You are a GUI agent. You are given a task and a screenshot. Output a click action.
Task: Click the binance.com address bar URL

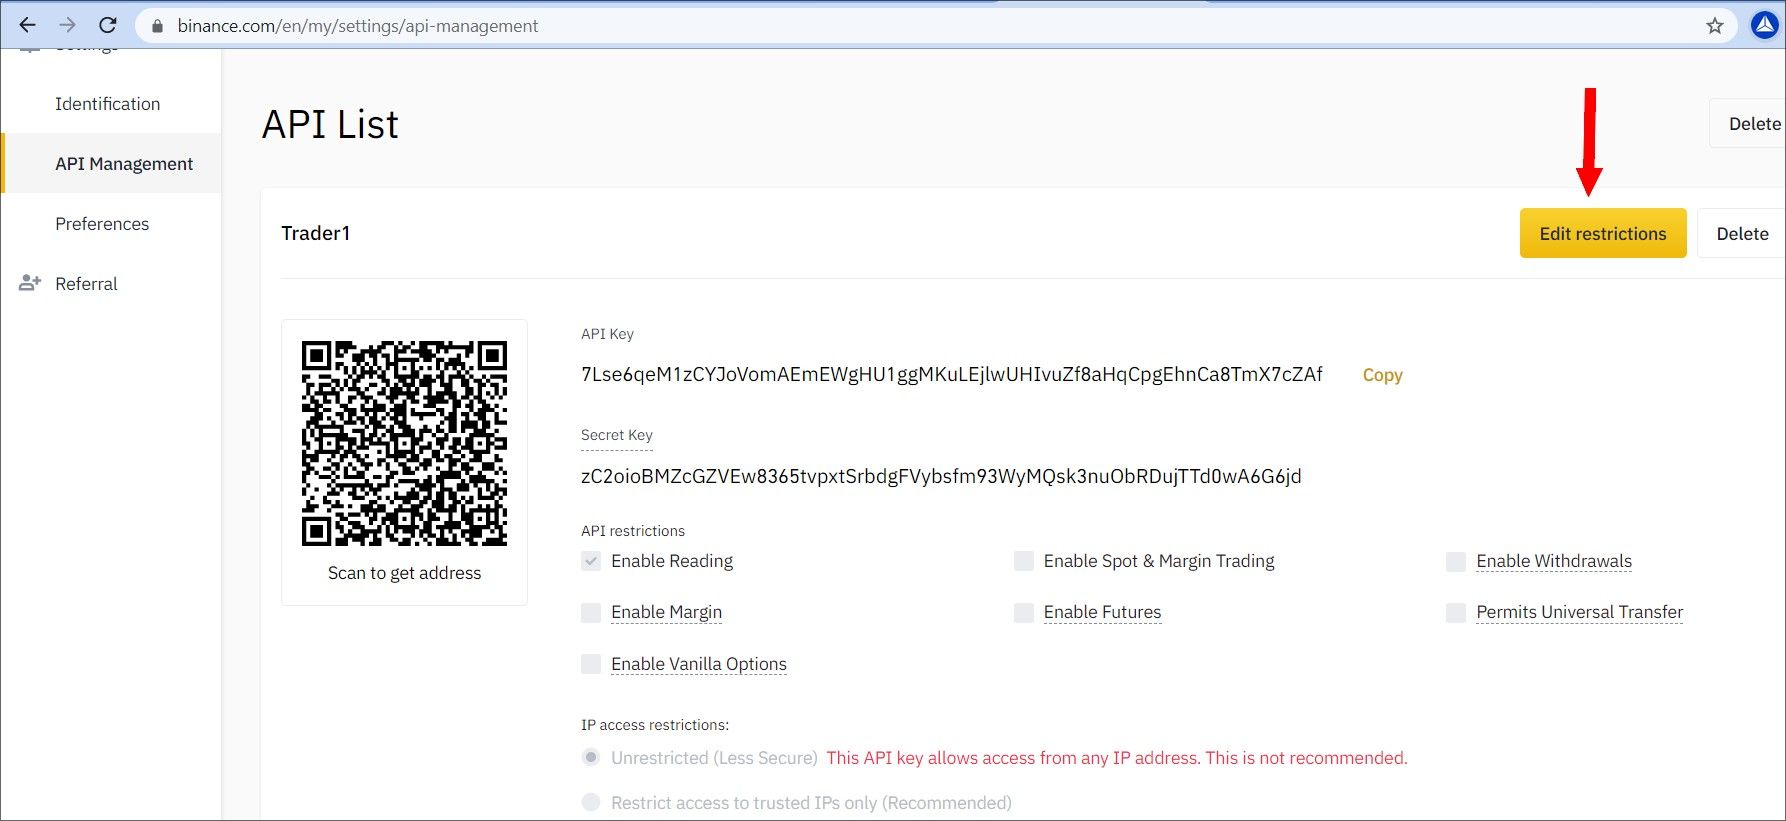[358, 26]
